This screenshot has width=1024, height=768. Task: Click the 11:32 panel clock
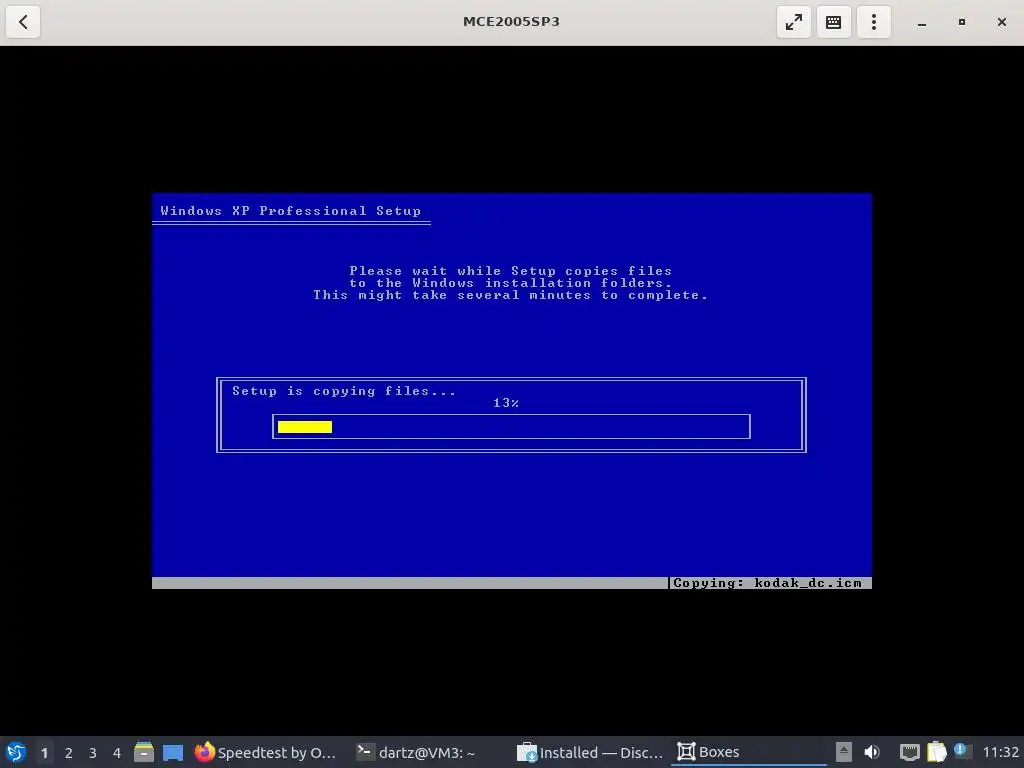pyautogui.click(x=1000, y=752)
